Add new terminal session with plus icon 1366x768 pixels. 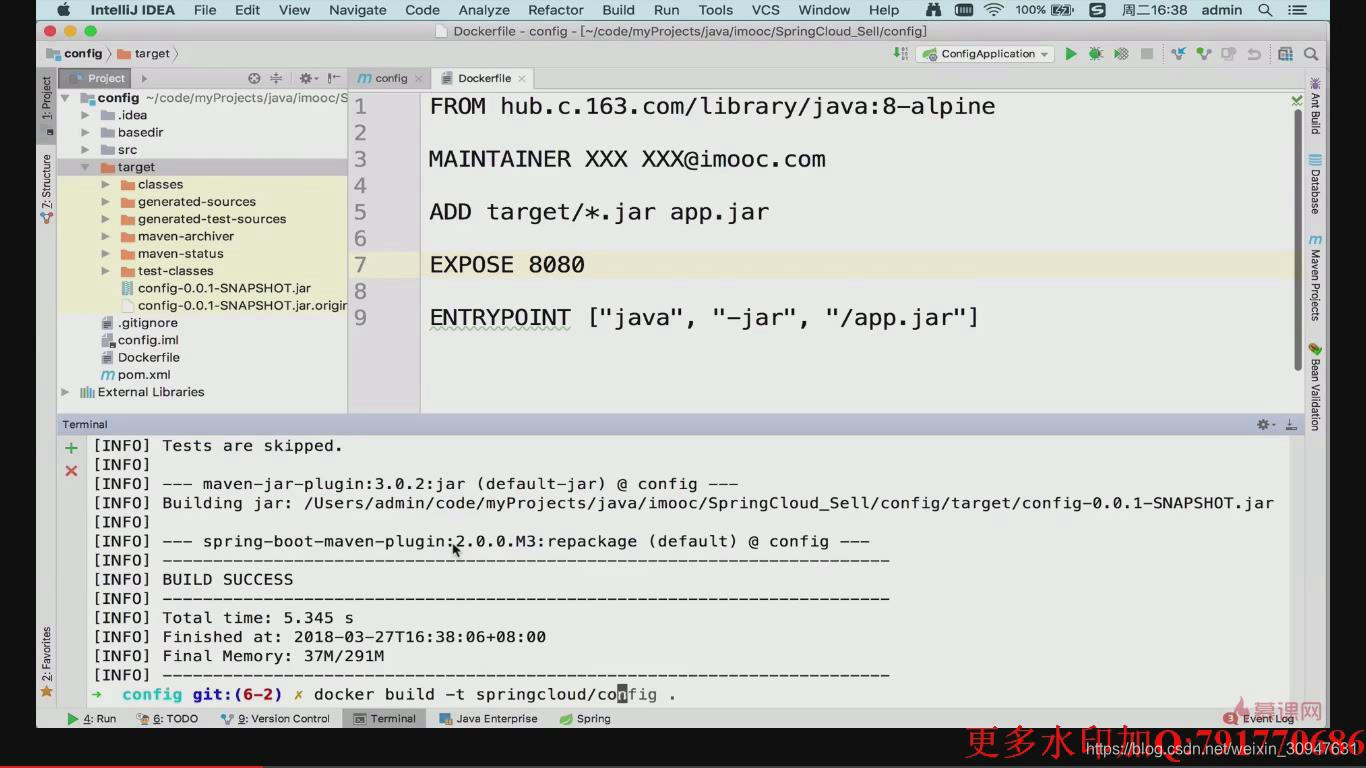(x=71, y=448)
